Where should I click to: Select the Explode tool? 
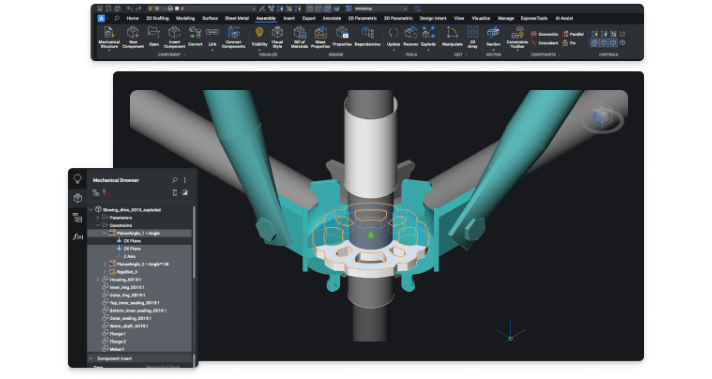[428, 37]
